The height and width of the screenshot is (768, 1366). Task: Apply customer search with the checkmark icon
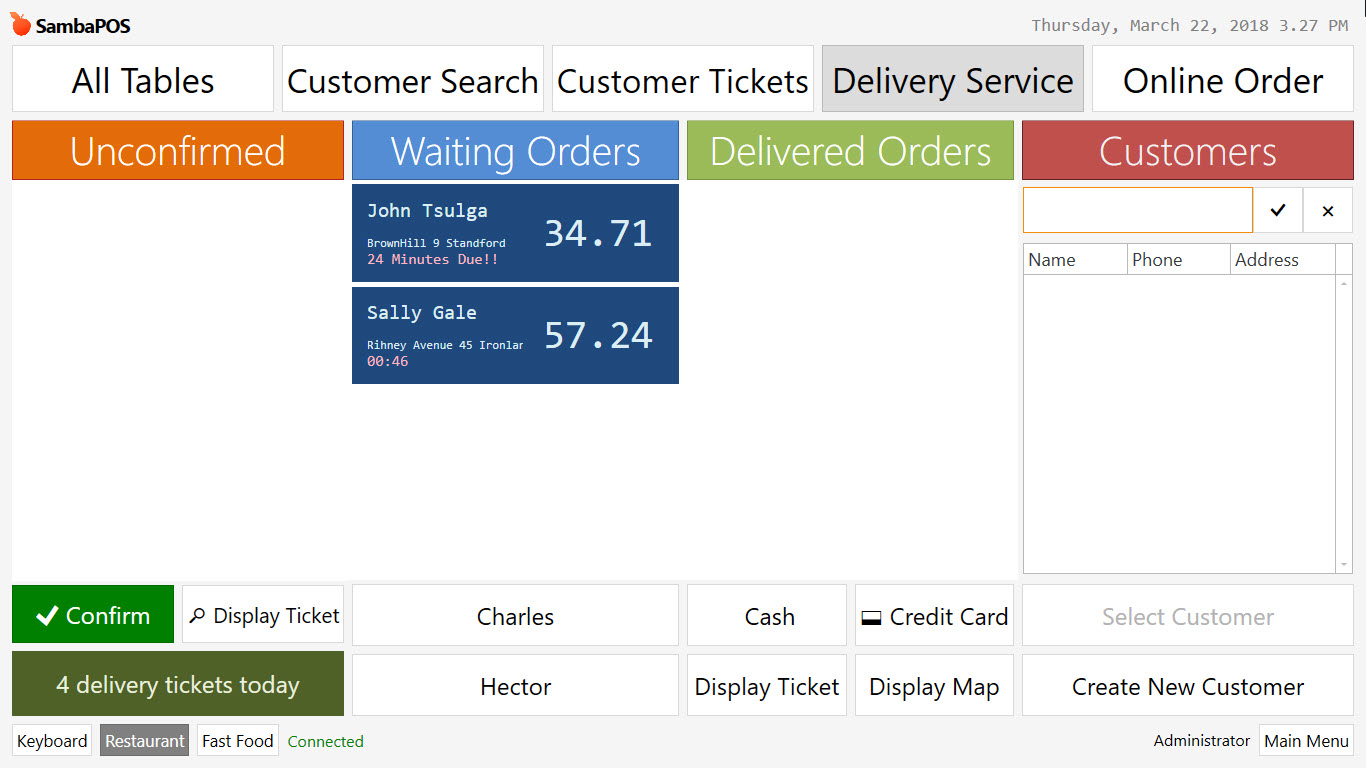[x=1277, y=210]
